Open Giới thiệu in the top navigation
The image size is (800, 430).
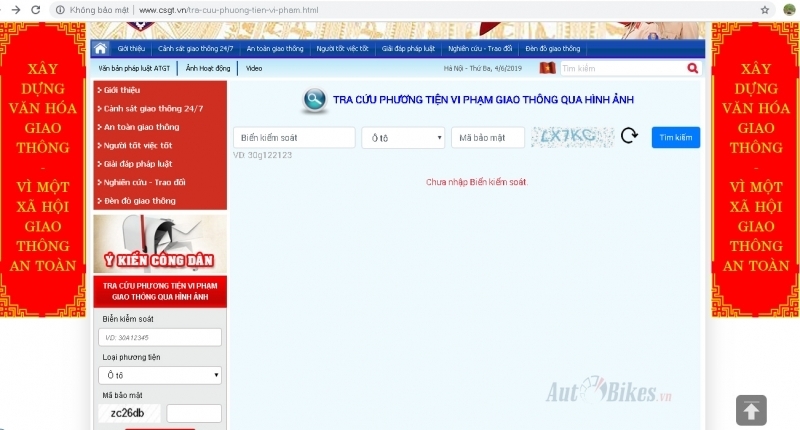pos(131,48)
